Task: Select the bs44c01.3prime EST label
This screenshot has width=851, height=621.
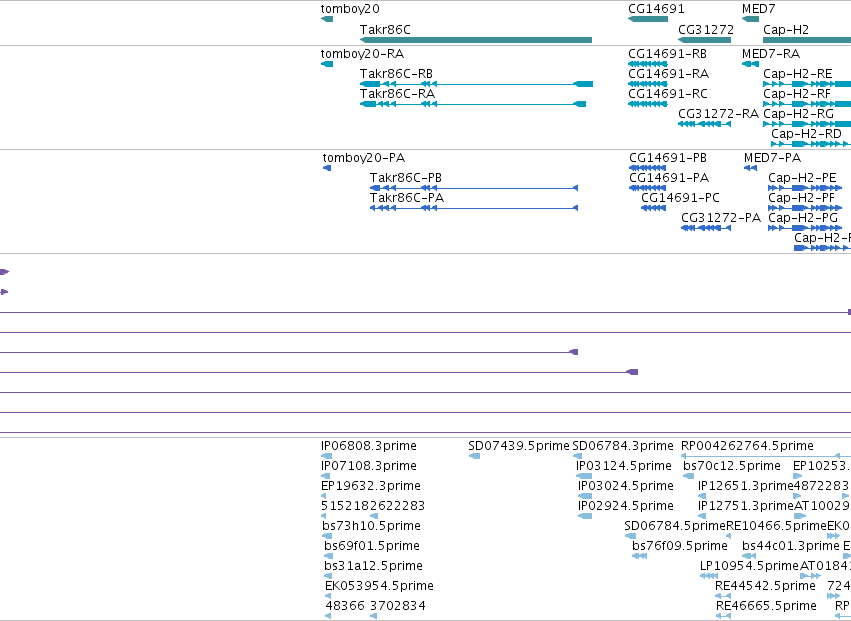Action: coord(791,546)
